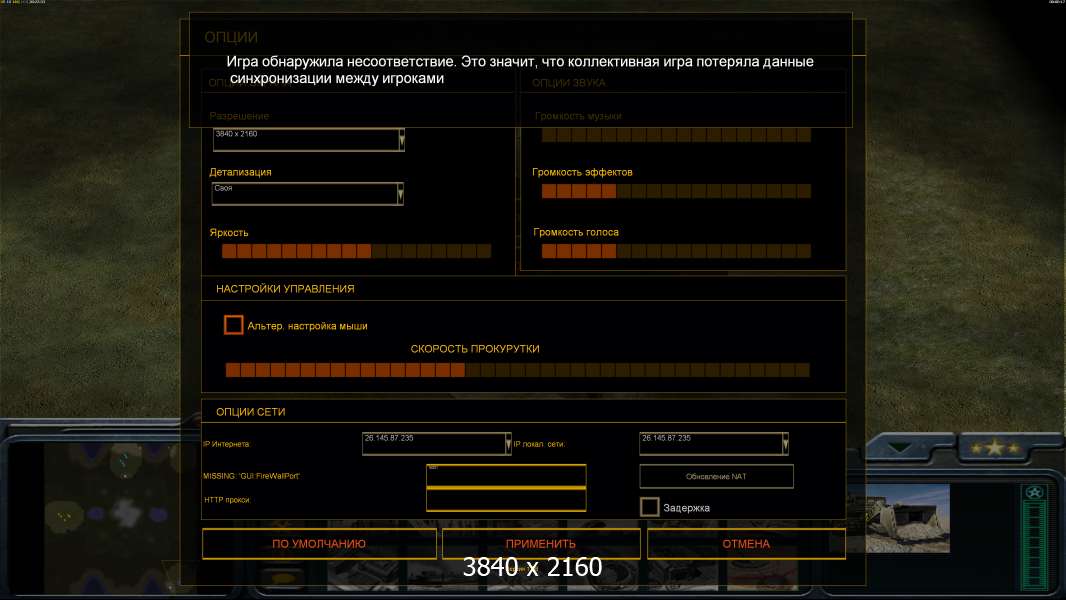Click the Детализация label
This screenshot has width=1066, height=600.
point(240,173)
